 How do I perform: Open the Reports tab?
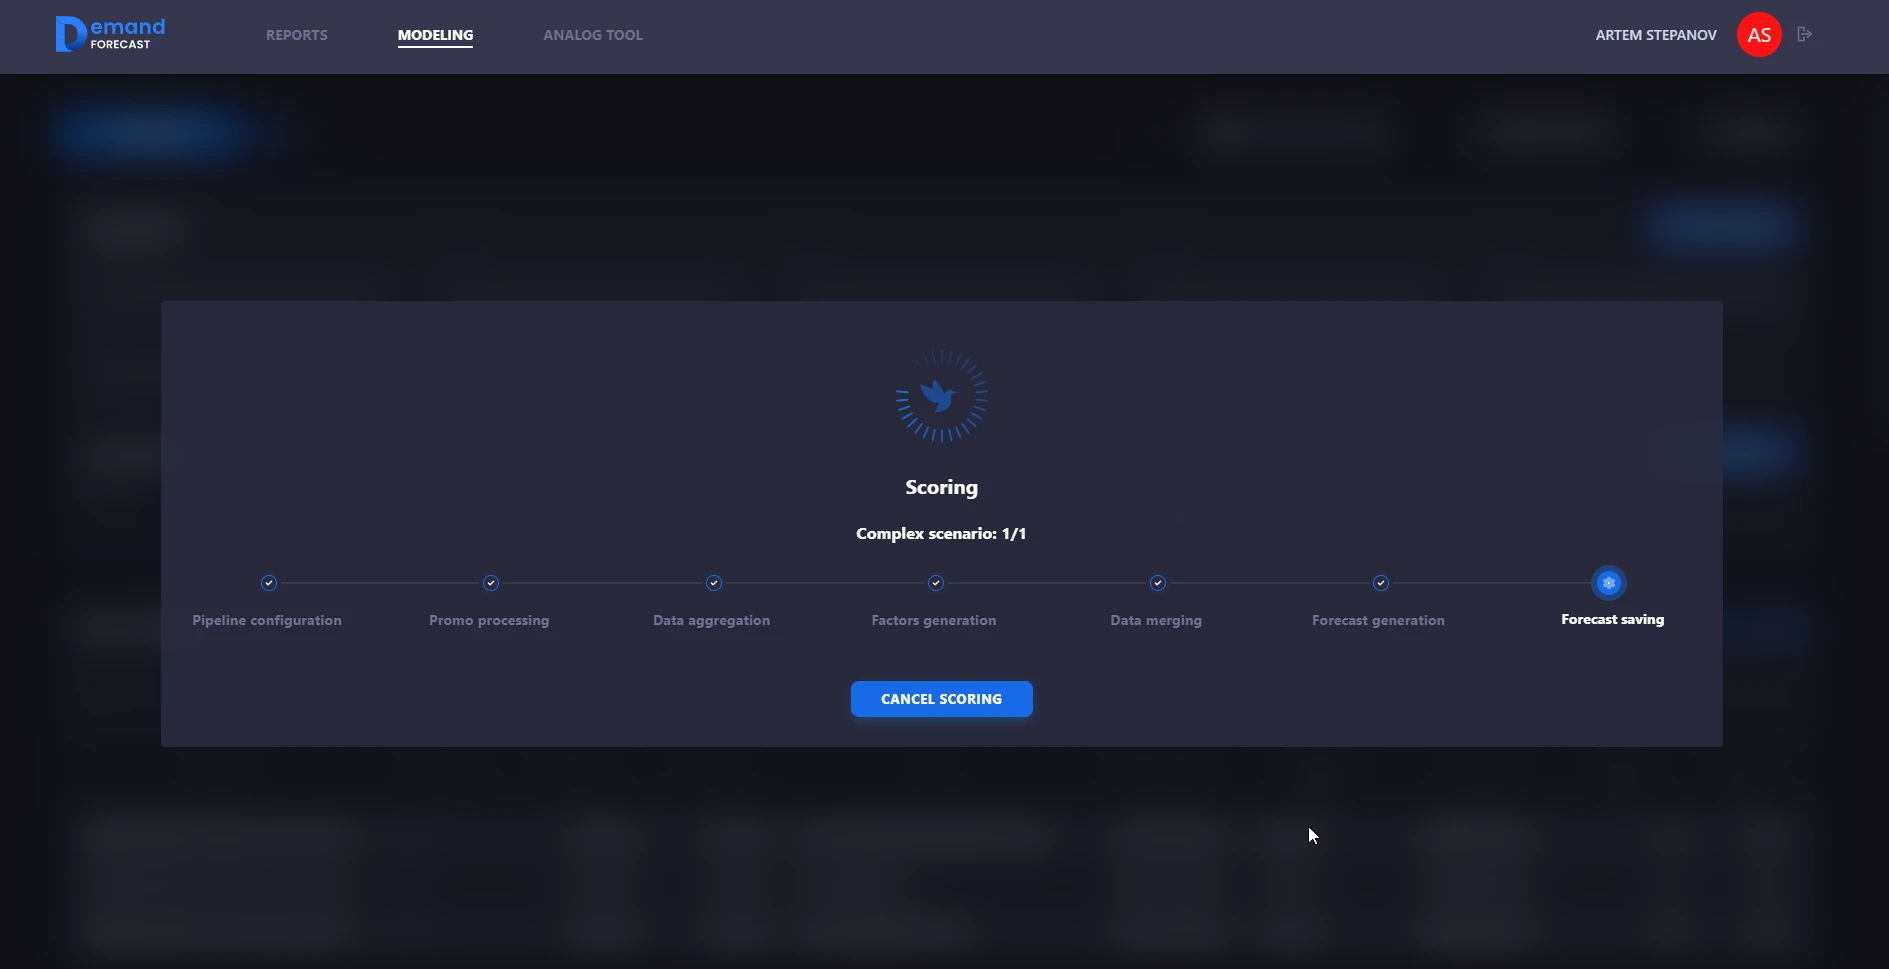(296, 35)
